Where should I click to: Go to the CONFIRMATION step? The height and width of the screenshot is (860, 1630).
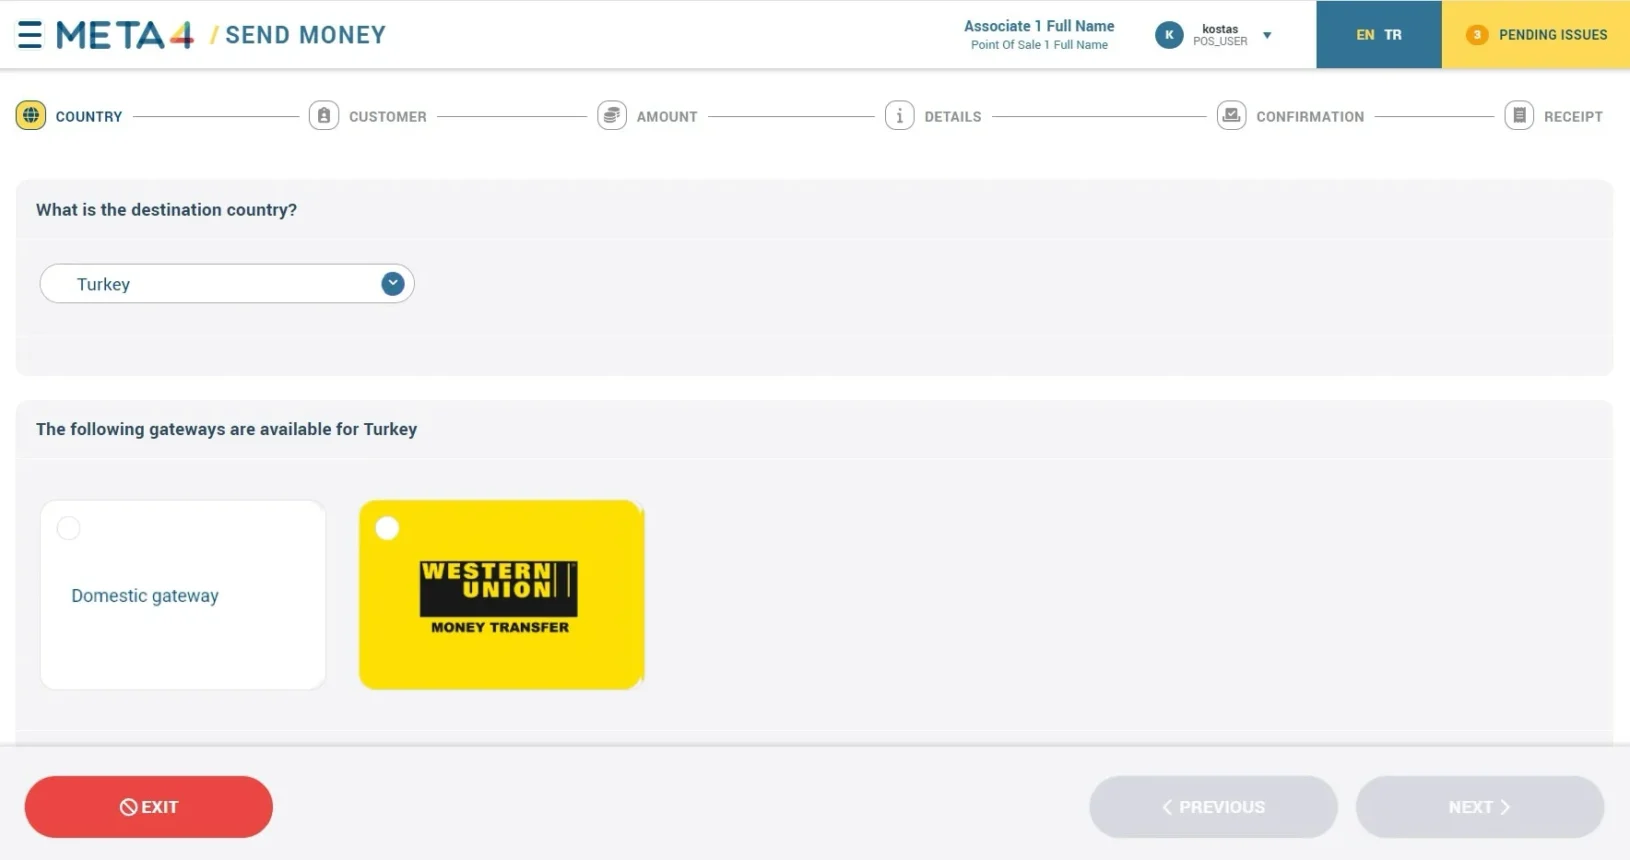coord(1310,117)
